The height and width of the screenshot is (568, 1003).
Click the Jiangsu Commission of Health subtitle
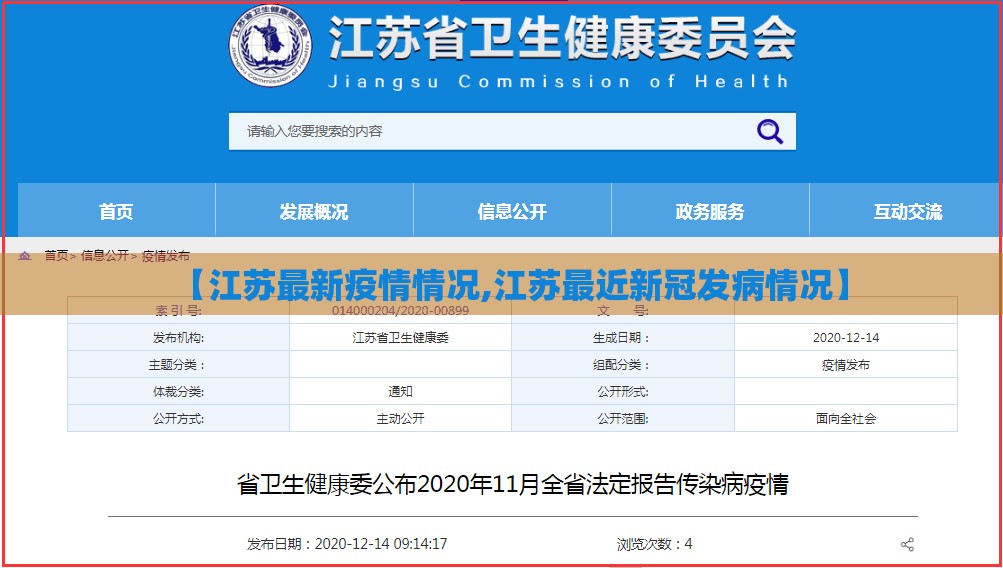click(558, 82)
